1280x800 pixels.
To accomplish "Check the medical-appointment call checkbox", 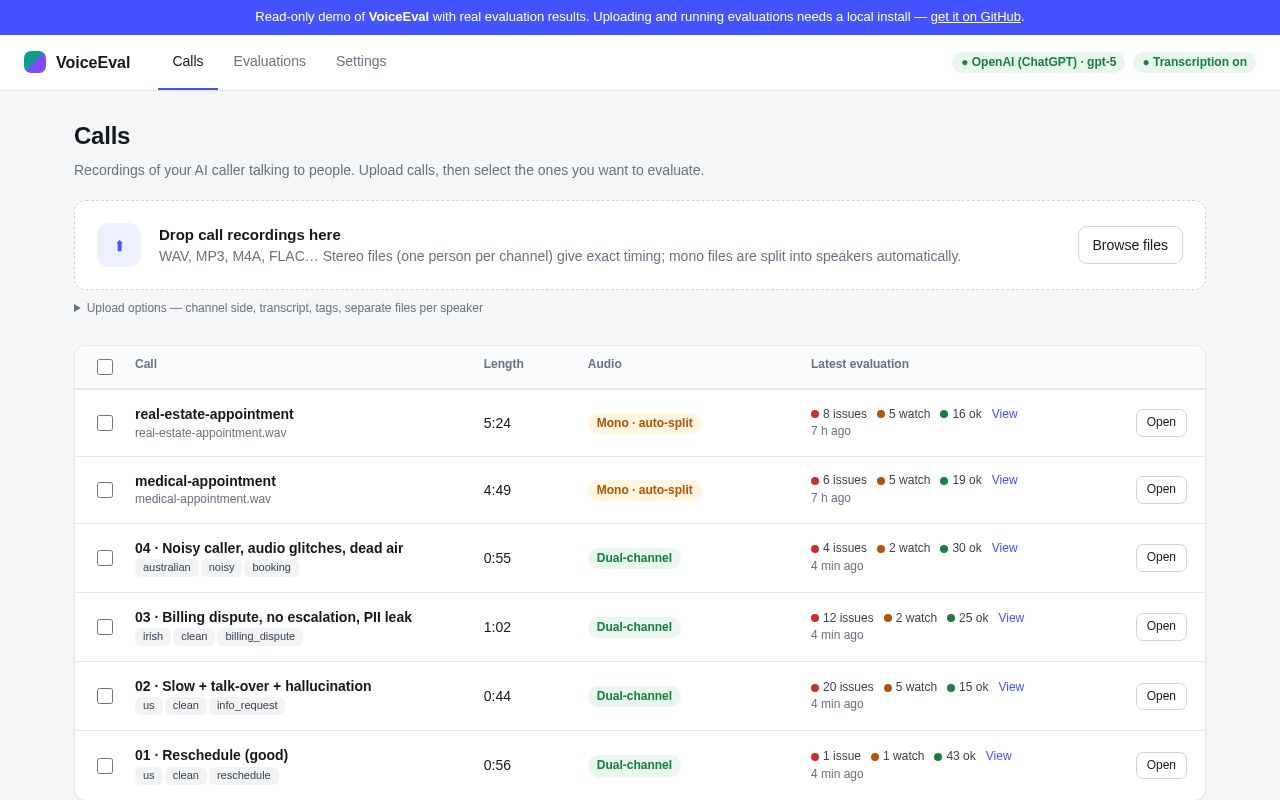I will point(105,490).
